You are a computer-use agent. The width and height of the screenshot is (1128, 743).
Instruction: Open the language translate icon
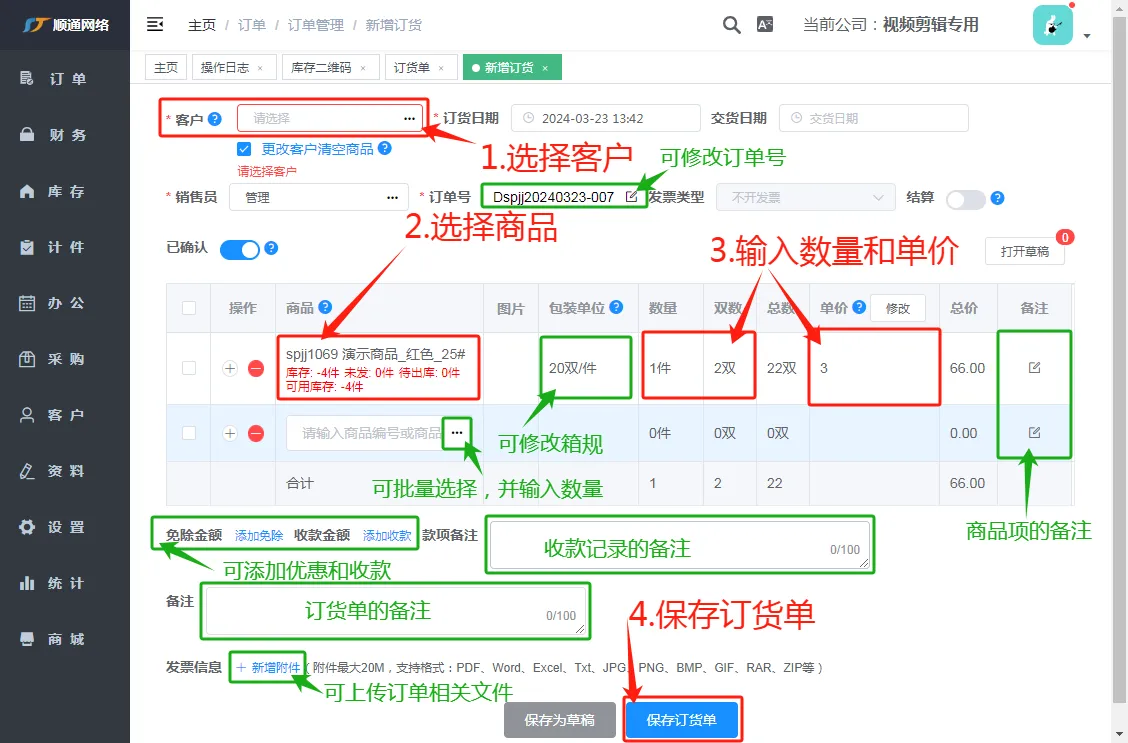coord(765,24)
